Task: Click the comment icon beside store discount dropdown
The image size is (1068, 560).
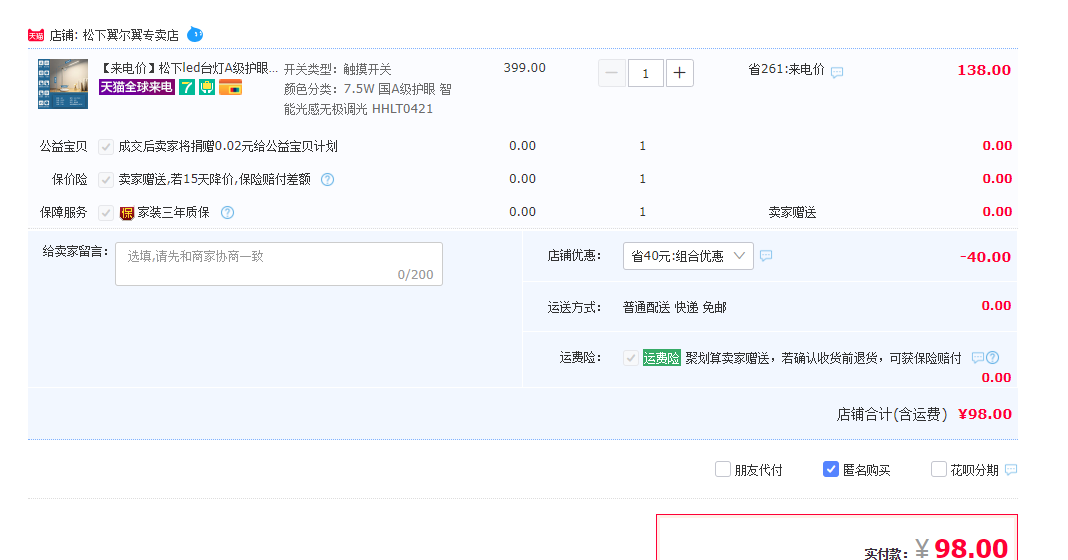Action: 766,255
